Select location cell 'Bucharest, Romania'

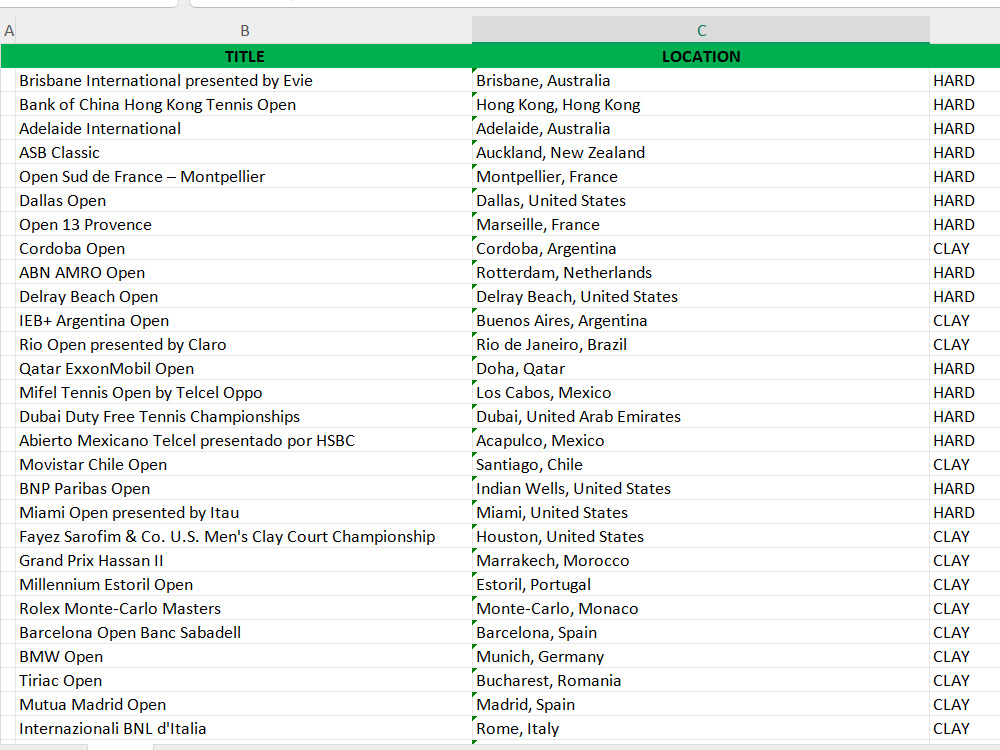click(x=701, y=680)
